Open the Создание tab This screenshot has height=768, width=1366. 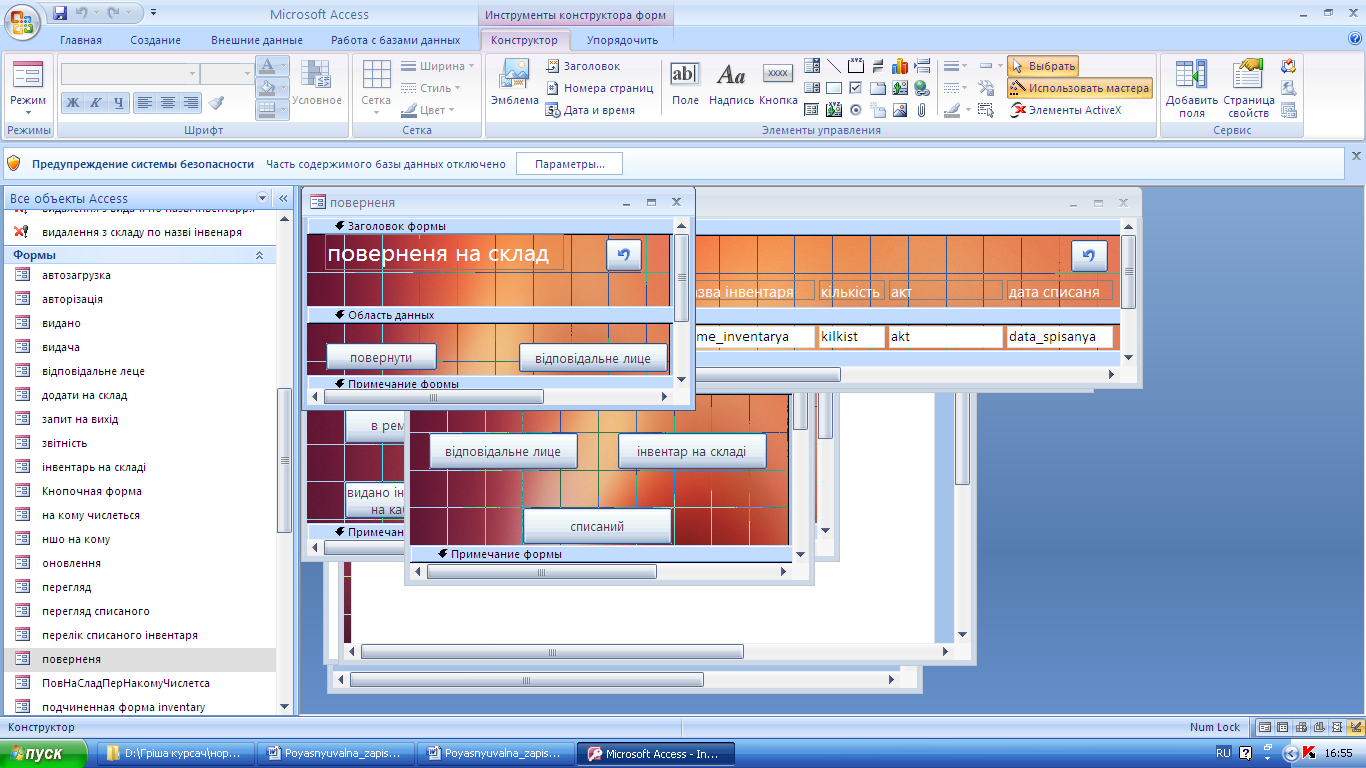click(155, 40)
